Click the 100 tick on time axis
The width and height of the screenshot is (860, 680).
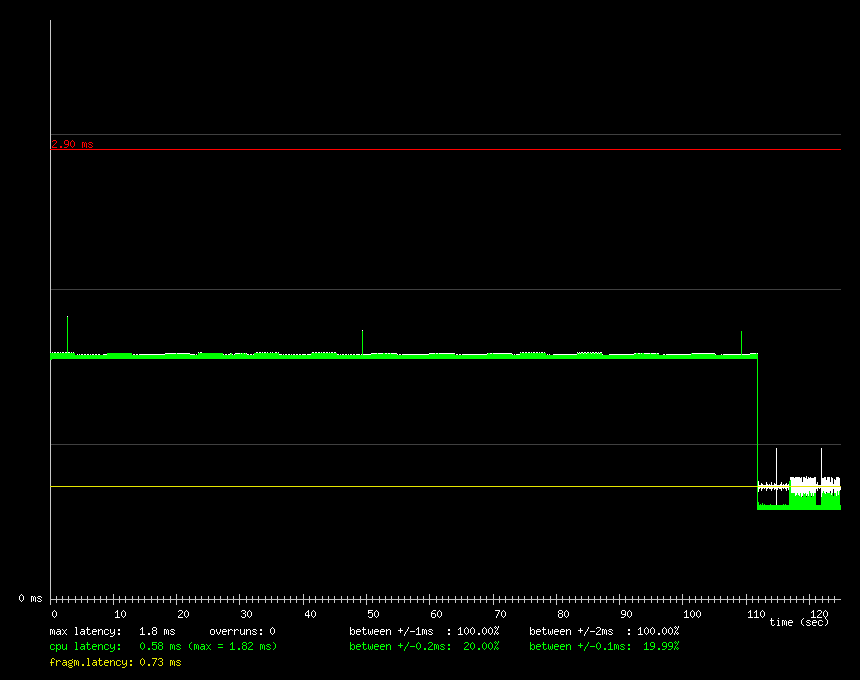(x=690, y=613)
